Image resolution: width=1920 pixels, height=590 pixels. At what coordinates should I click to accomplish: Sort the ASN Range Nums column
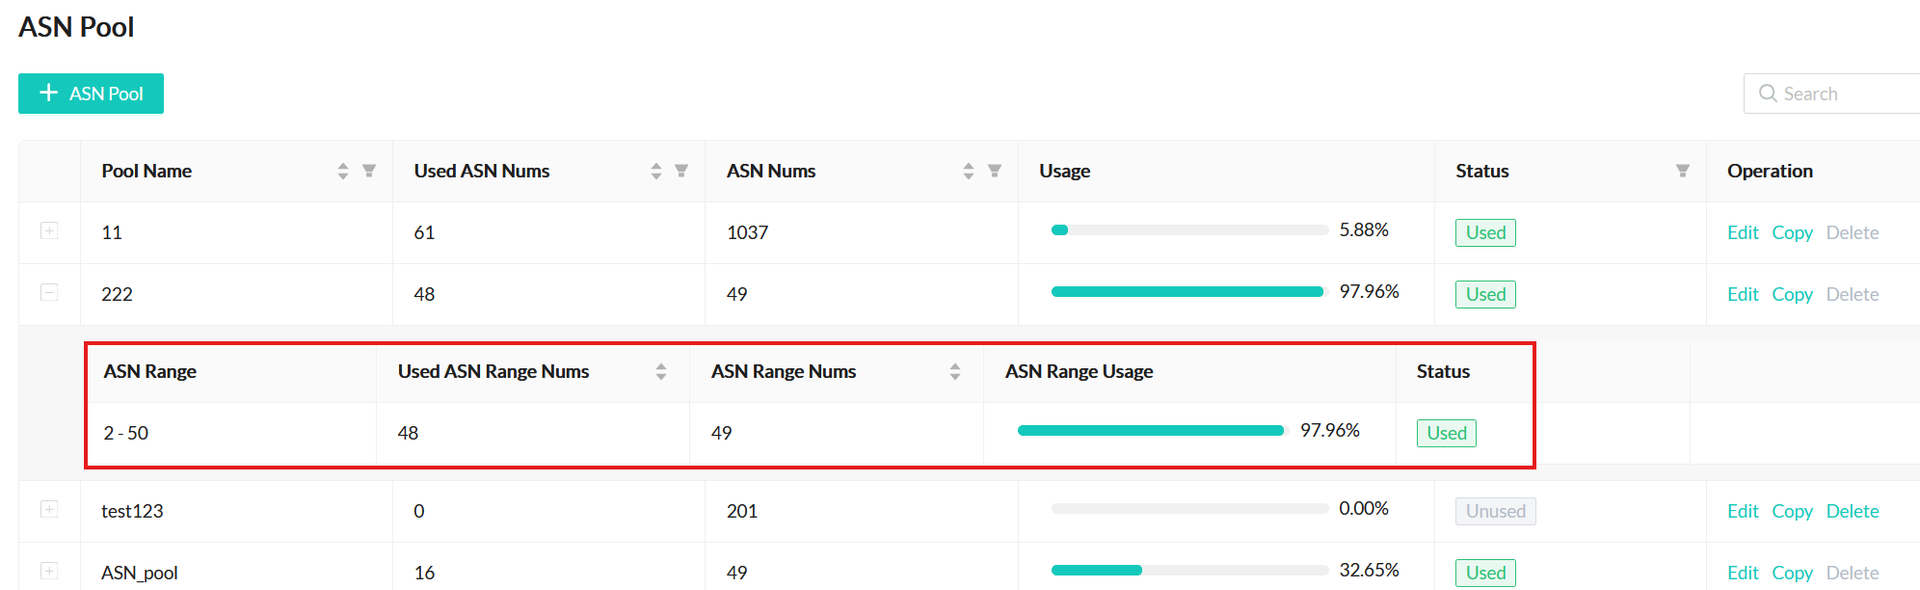pyautogui.click(x=955, y=372)
